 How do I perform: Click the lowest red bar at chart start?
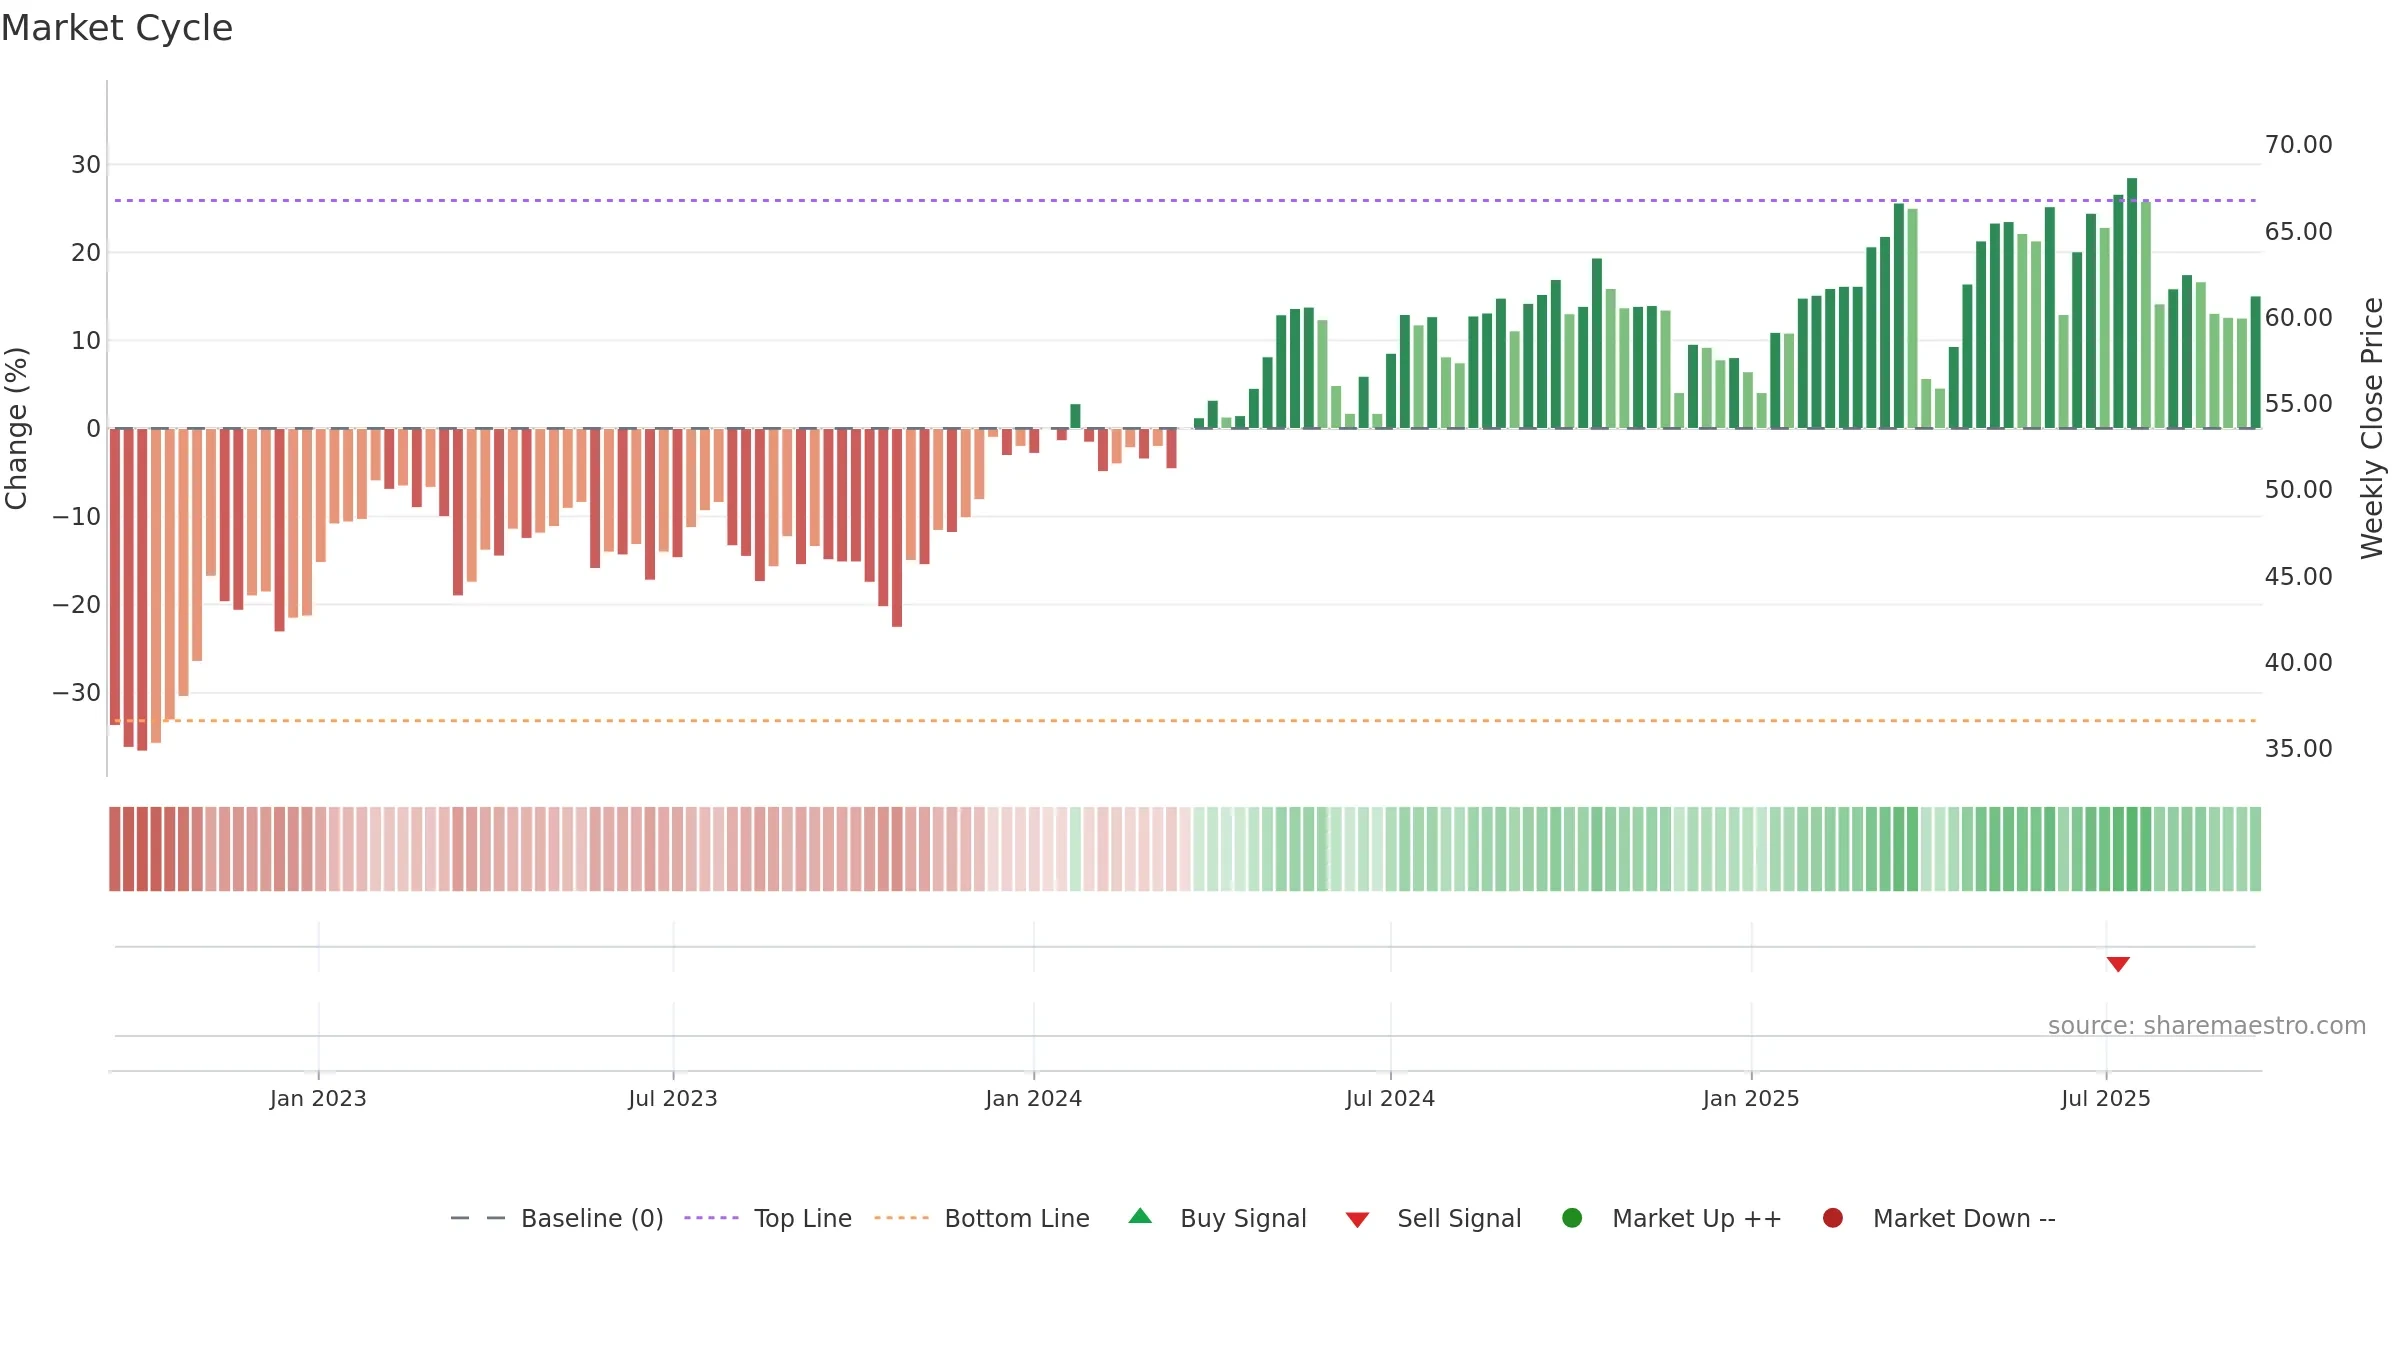[142, 589]
